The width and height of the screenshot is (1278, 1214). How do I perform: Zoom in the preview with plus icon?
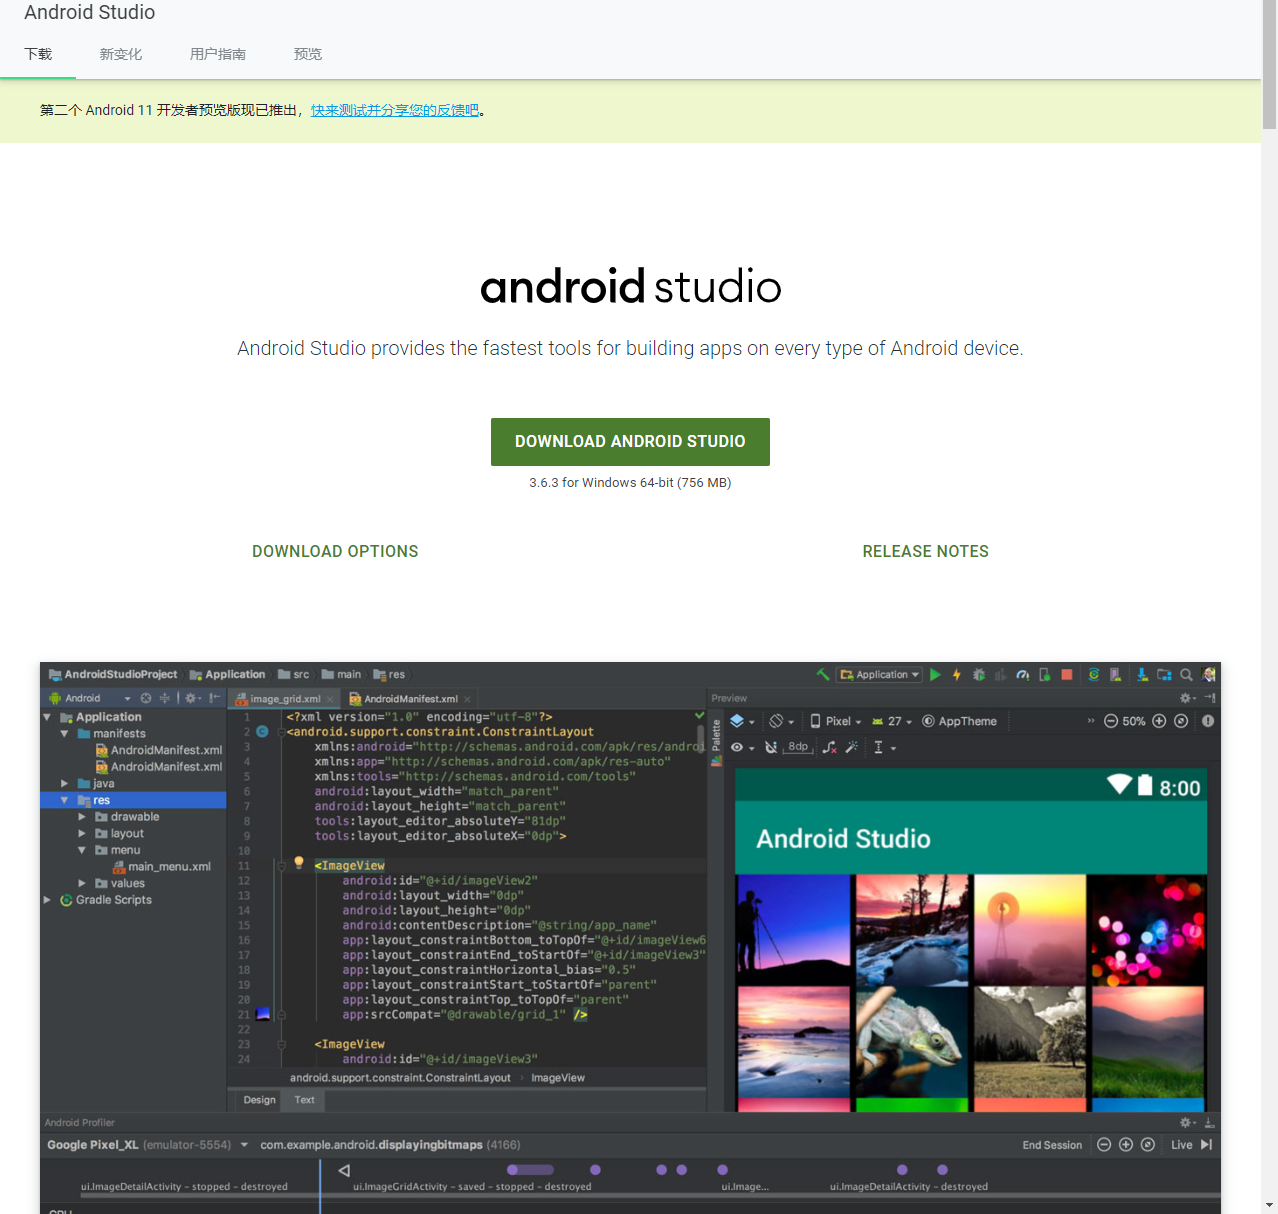coord(1159,721)
